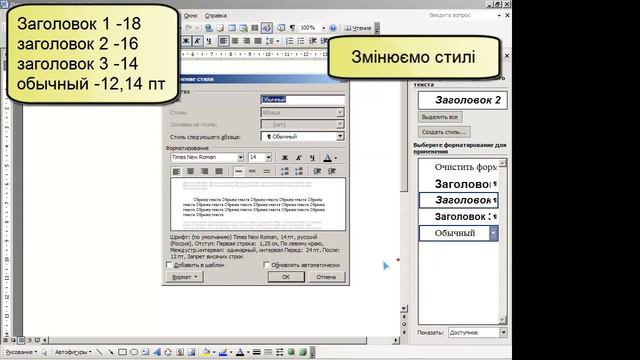Click the 'Введите вопрос' help search box

click(x=459, y=15)
